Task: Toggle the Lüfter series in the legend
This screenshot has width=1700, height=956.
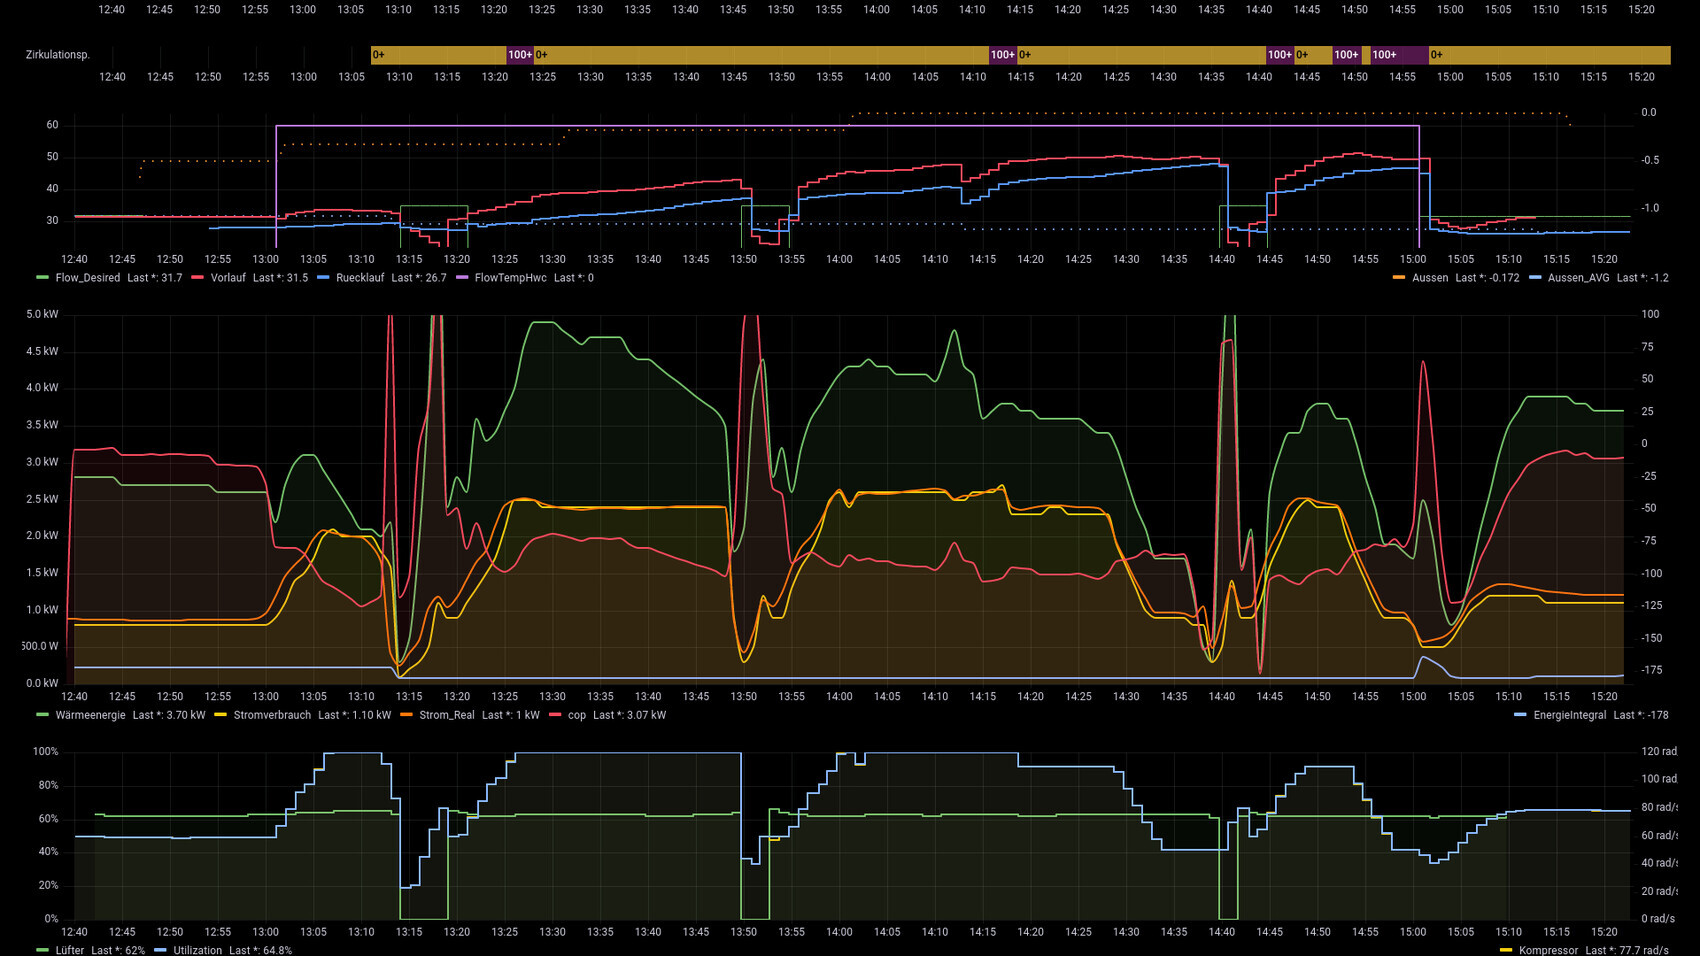Action: (x=70, y=950)
